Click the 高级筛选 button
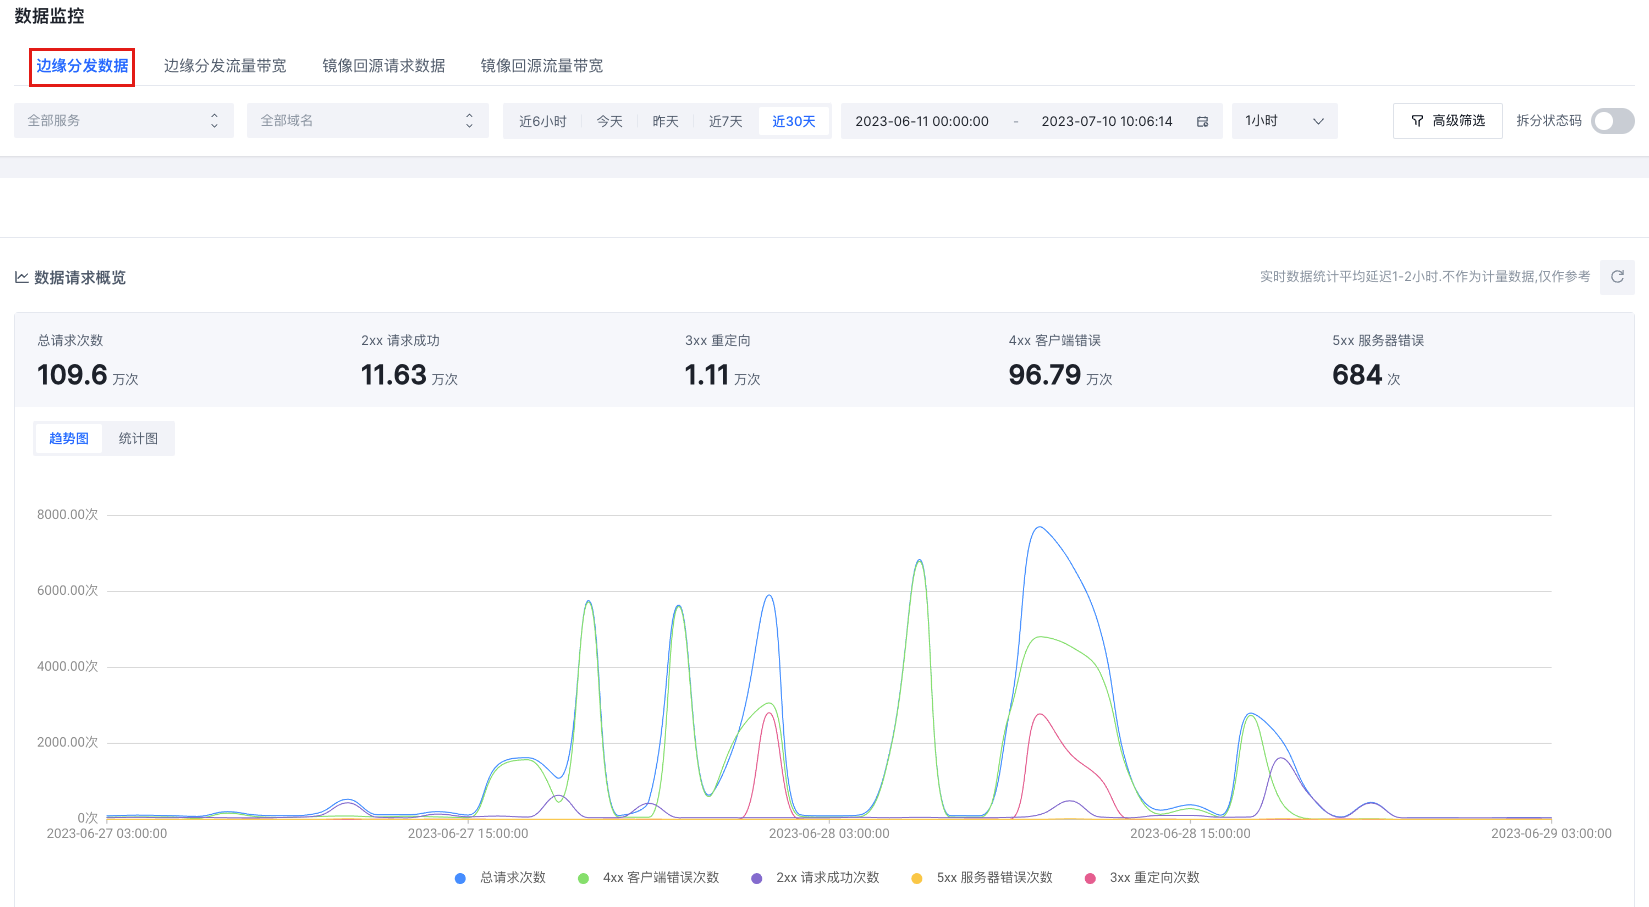The image size is (1649, 907). [1447, 121]
